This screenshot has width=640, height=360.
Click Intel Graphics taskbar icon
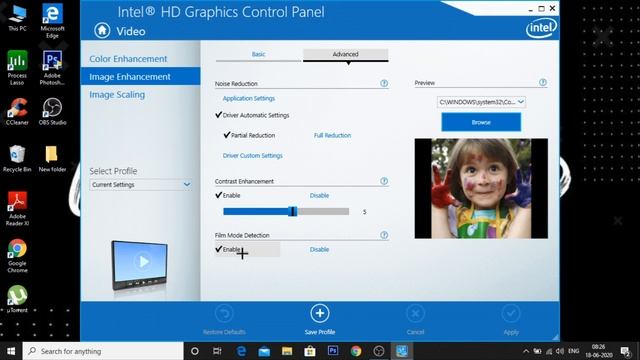[x=402, y=351]
